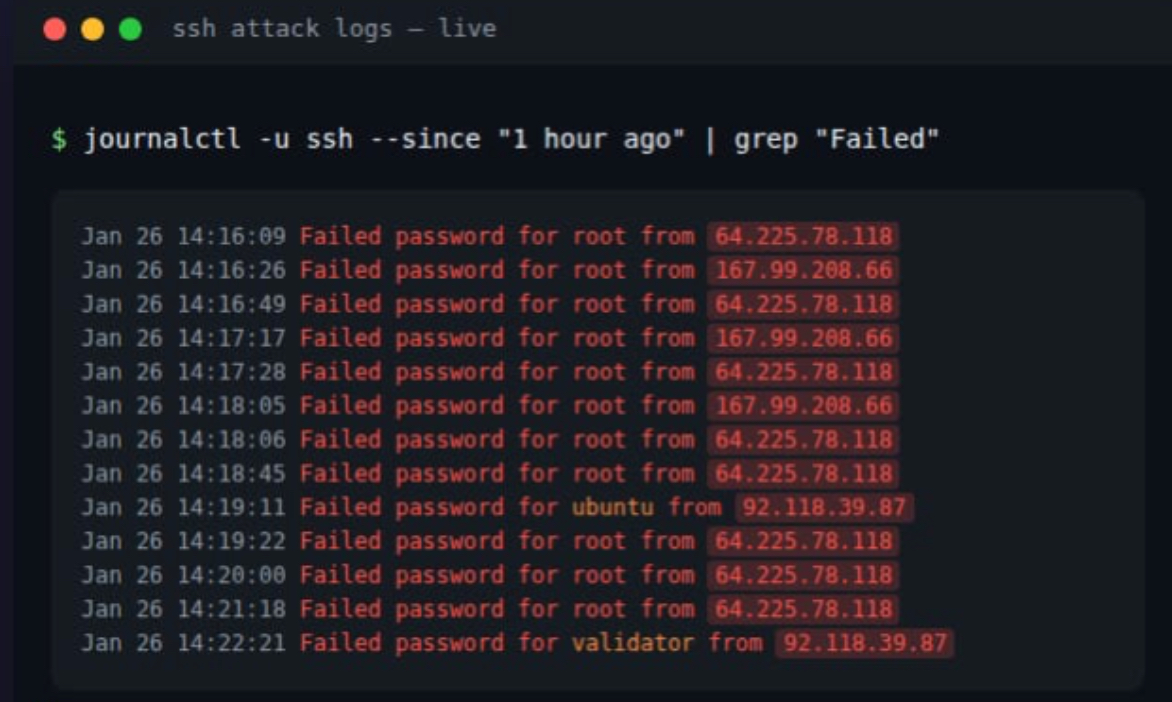Click "Failed password" text on the 14:21:18 line
1172x702 pixels.
point(401,609)
